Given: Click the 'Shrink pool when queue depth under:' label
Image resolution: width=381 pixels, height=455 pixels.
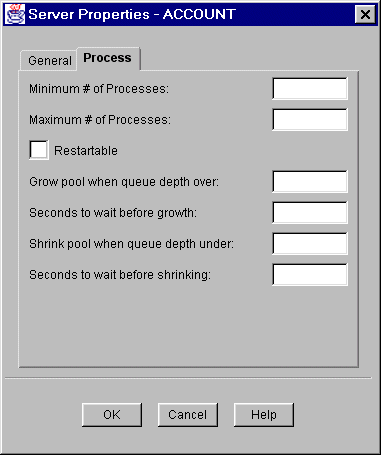Looking at the screenshot, I should (132, 244).
